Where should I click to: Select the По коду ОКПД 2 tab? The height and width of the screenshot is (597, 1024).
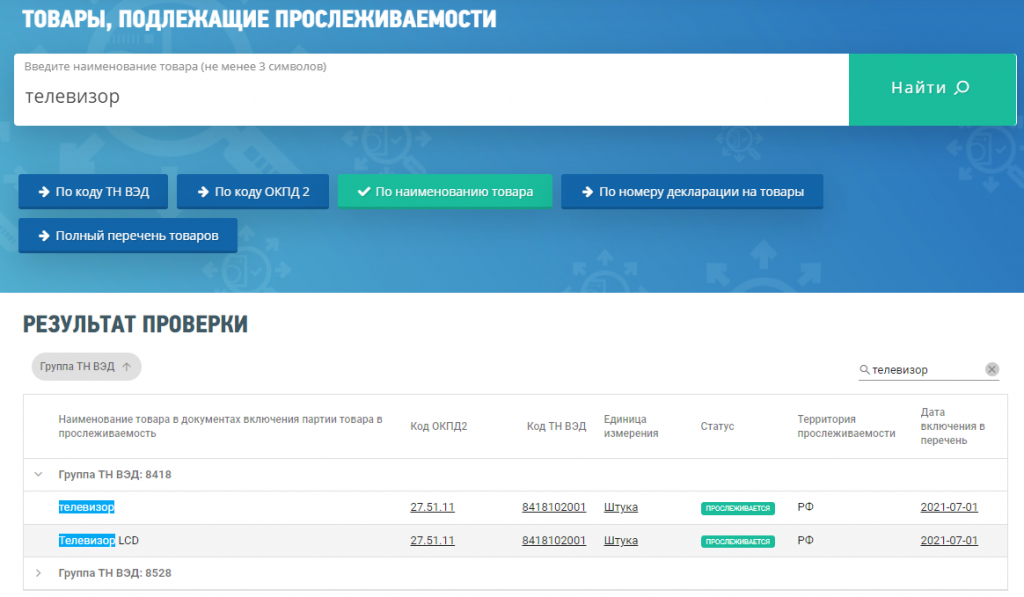[253, 192]
